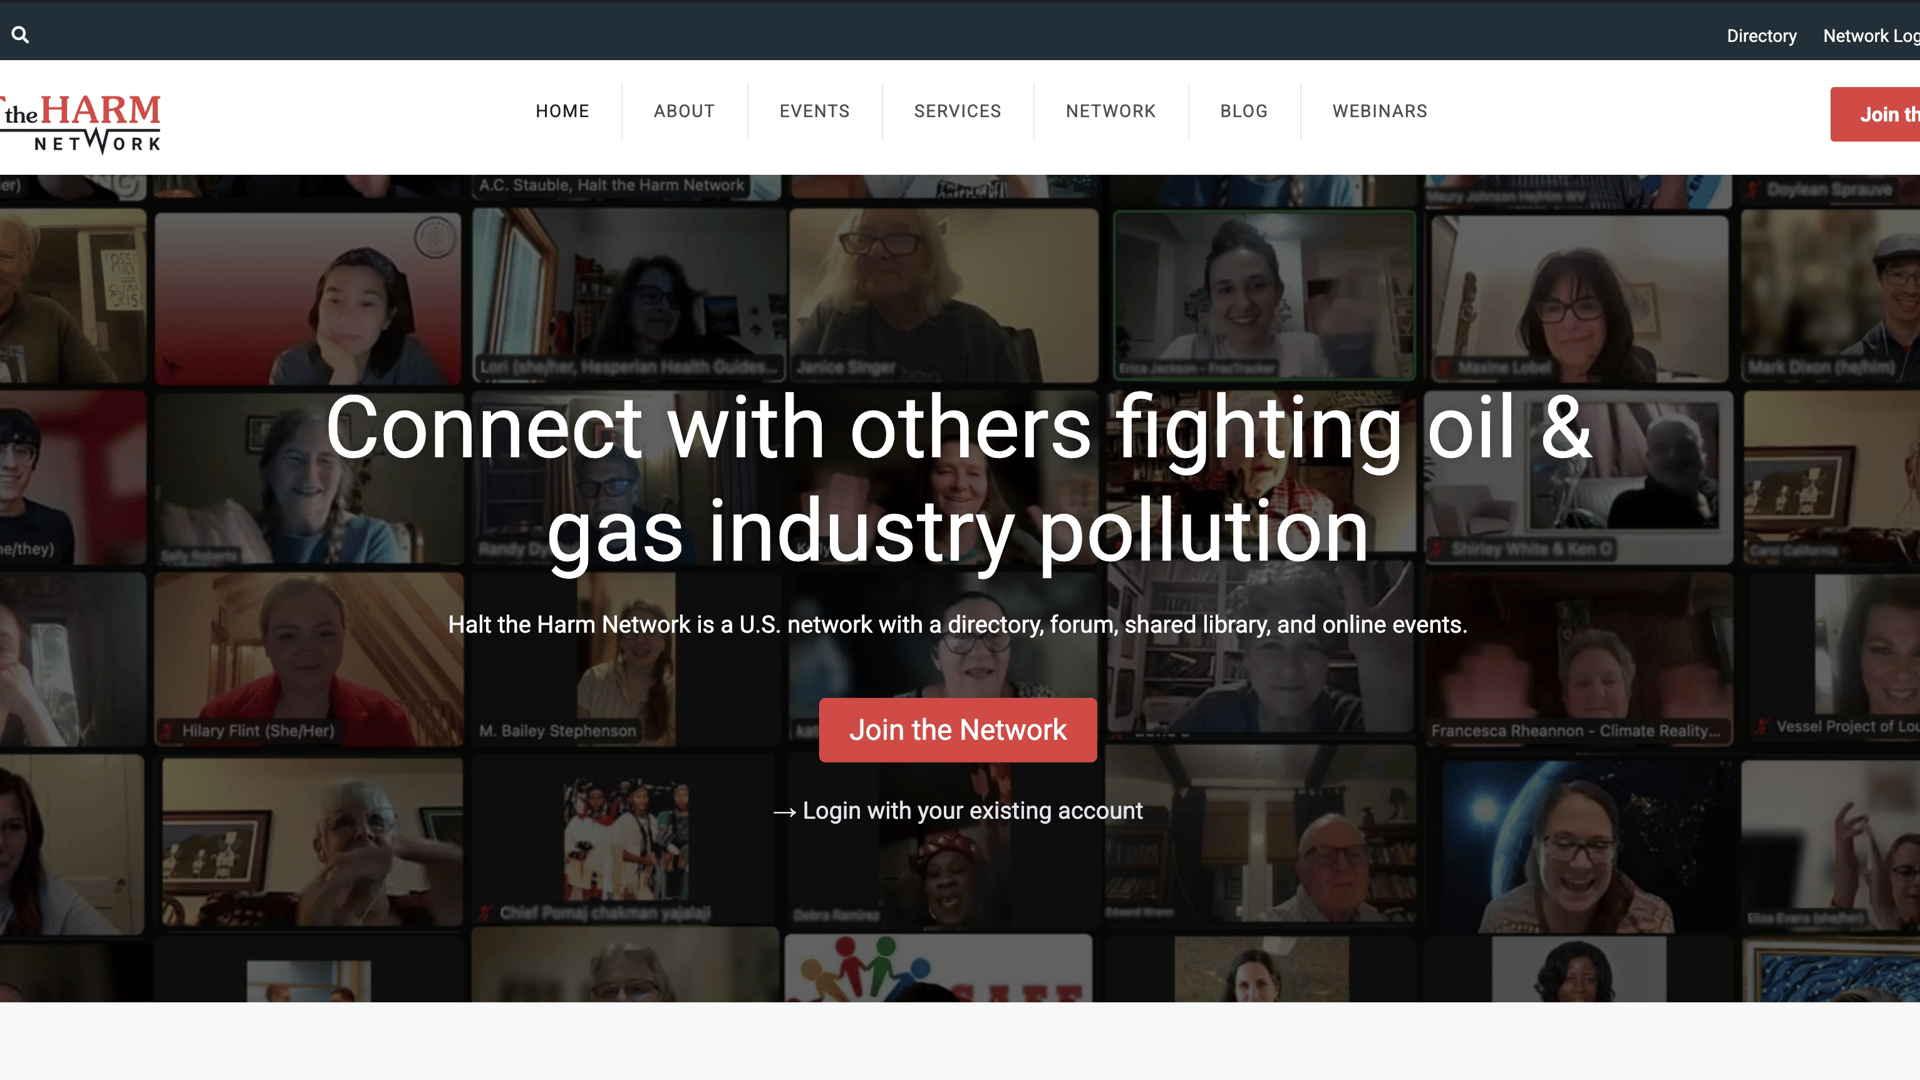Click the Hilary Flint video tile
1920x1080 pixels.
pos(309,659)
